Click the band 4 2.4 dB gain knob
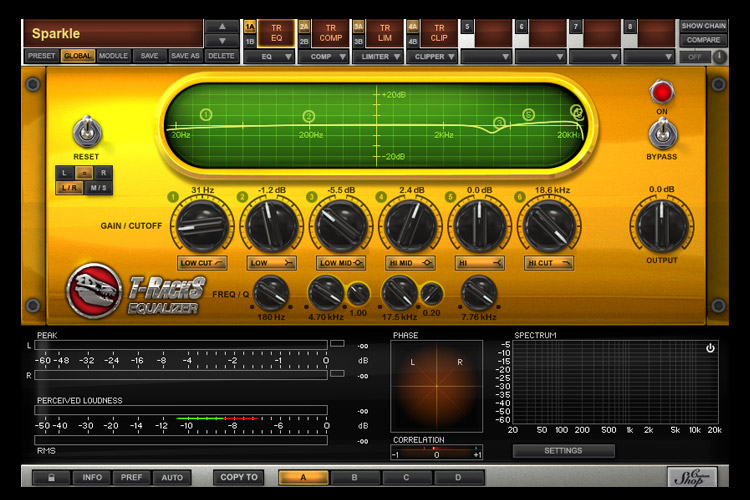The width and height of the screenshot is (750, 500). click(410, 226)
